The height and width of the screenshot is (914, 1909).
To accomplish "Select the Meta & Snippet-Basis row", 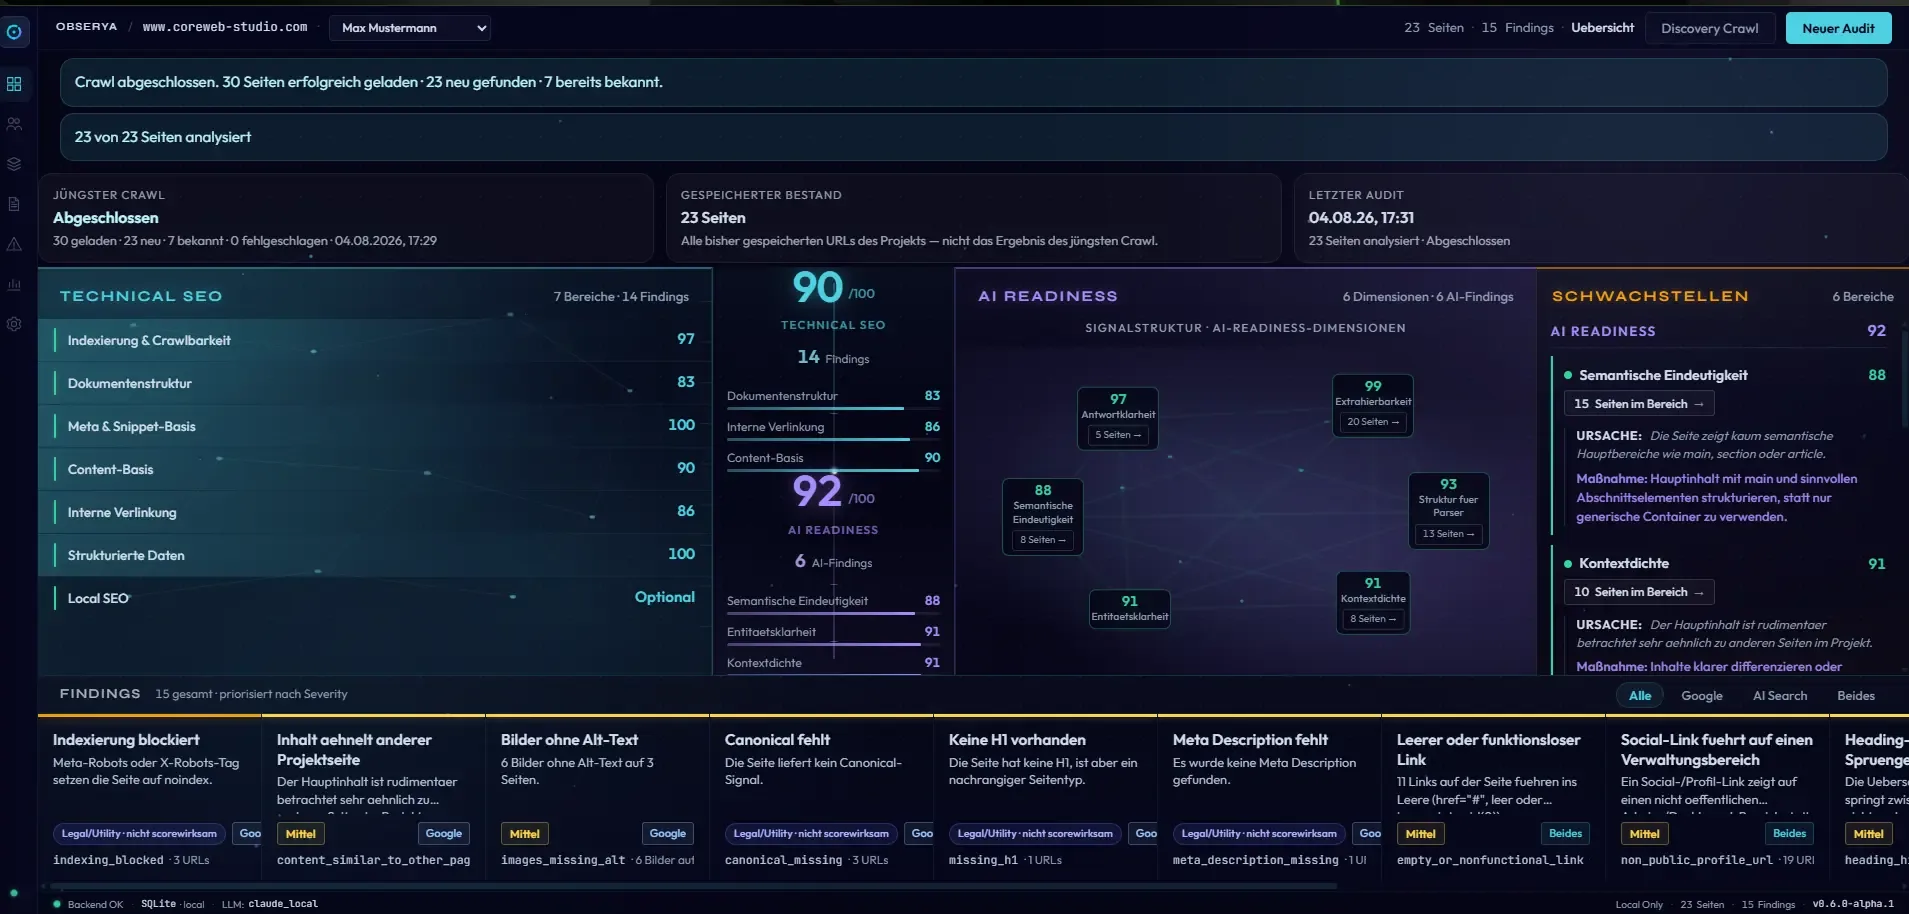I will pos(375,426).
